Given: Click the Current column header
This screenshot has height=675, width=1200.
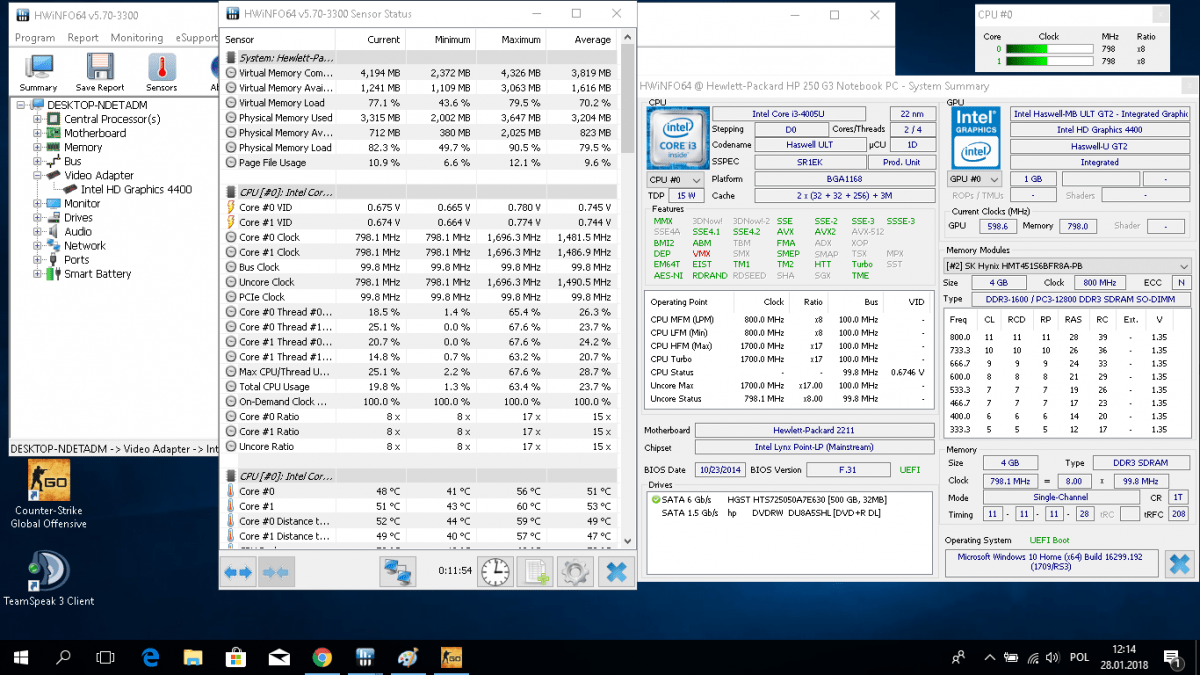Looking at the screenshot, I should (370, 39).
